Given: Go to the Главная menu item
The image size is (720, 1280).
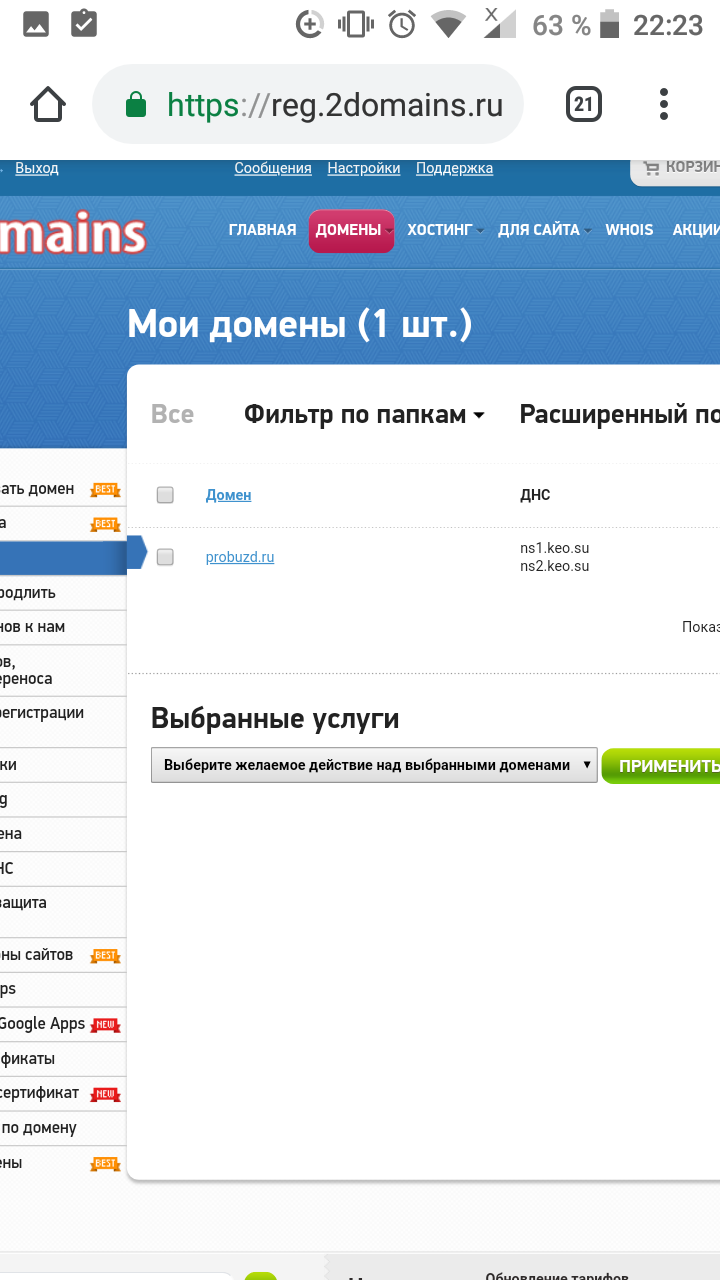Looking at the screenshot, I should tap(262, 230).
